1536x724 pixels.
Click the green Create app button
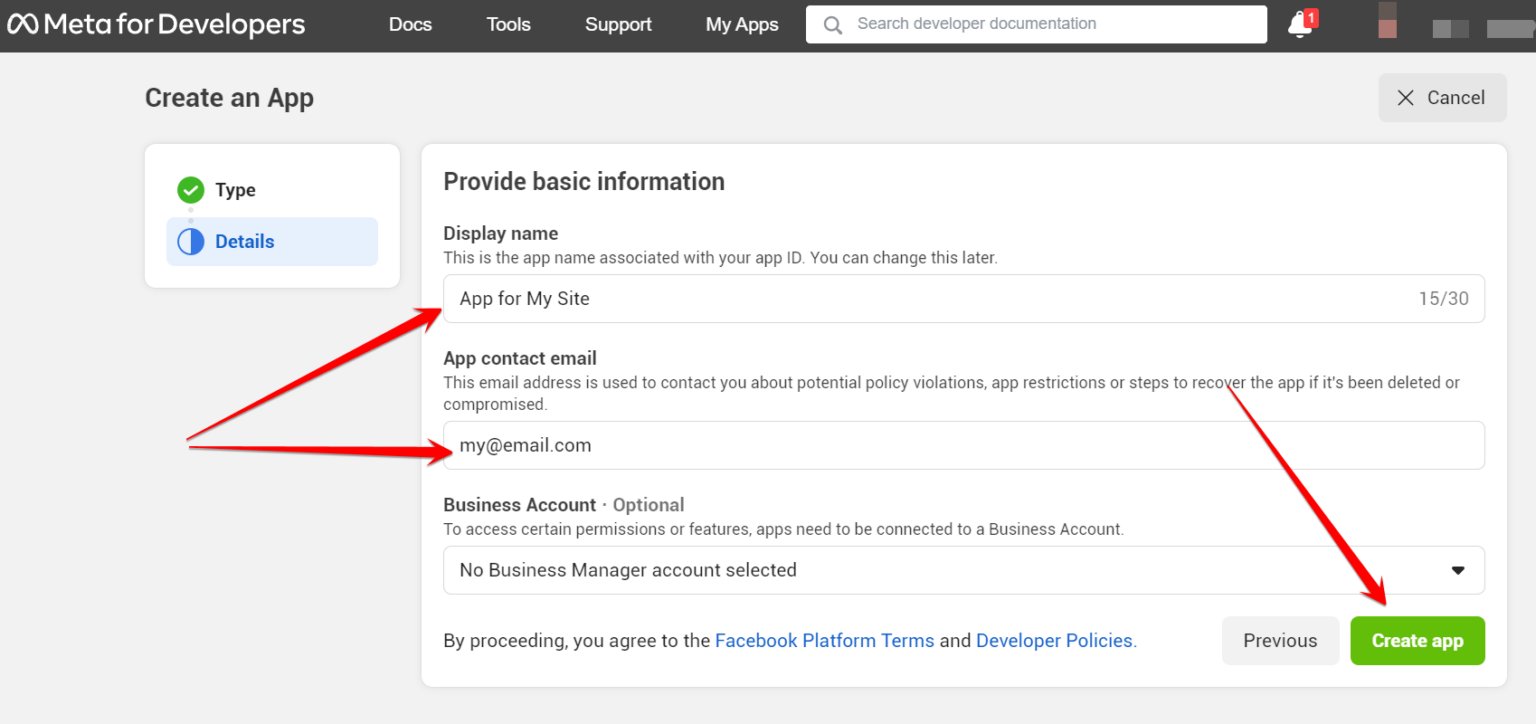[x=1417, y=641]
